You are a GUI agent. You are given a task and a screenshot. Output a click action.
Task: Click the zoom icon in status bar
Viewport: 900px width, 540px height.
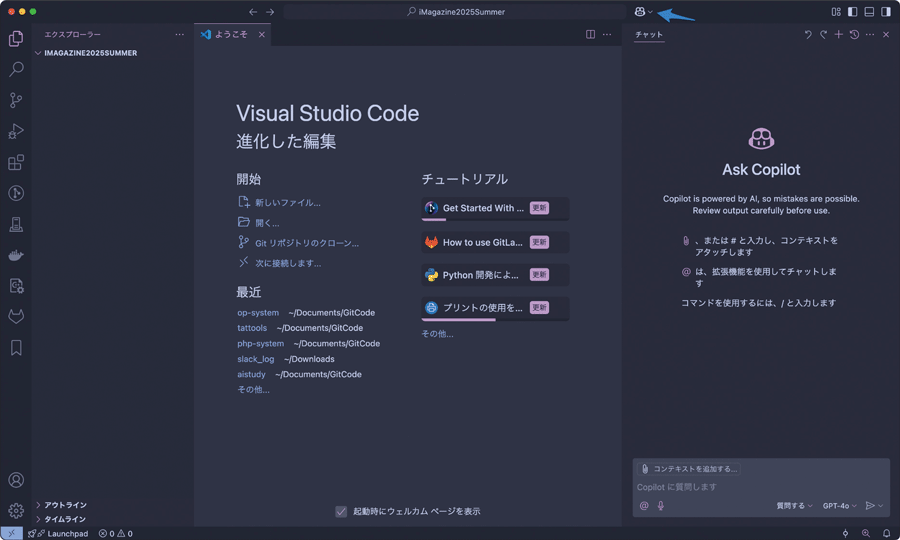pyautogui.click(x=866, y=534)
